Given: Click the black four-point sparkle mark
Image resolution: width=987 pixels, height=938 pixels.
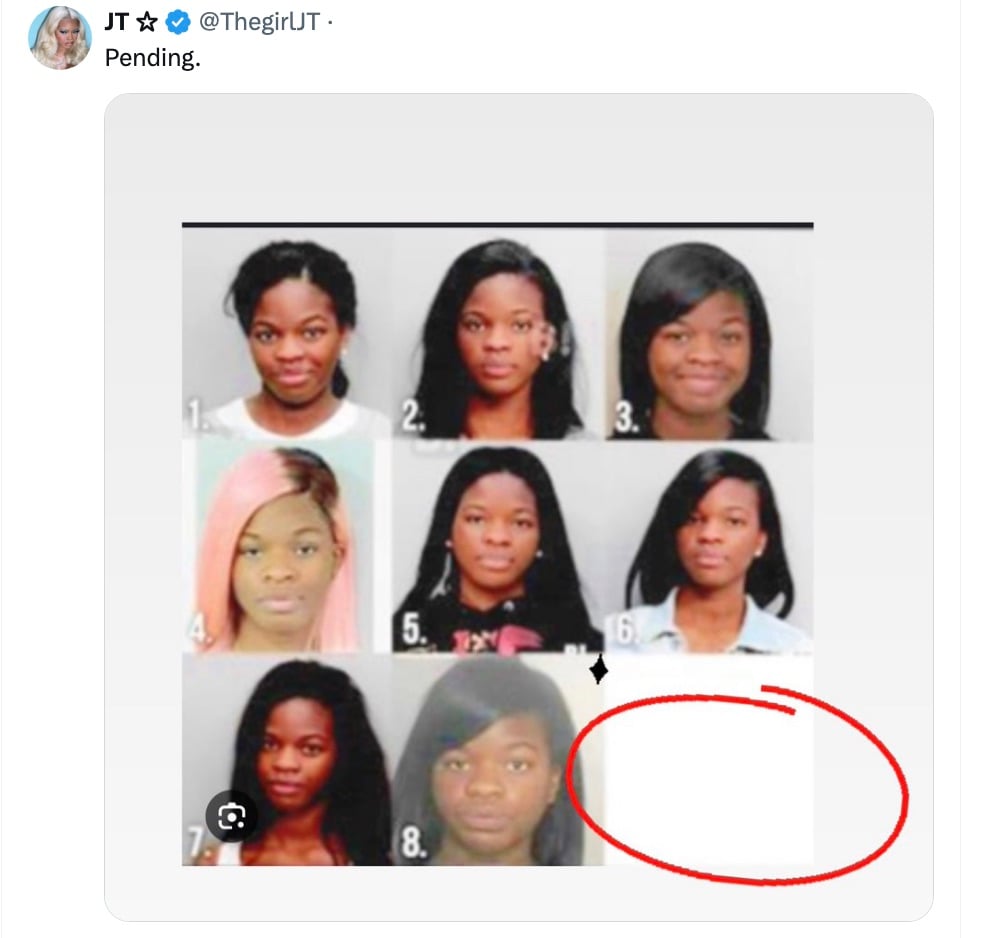Looking at the screenshot, I should [x=599, y=669].
